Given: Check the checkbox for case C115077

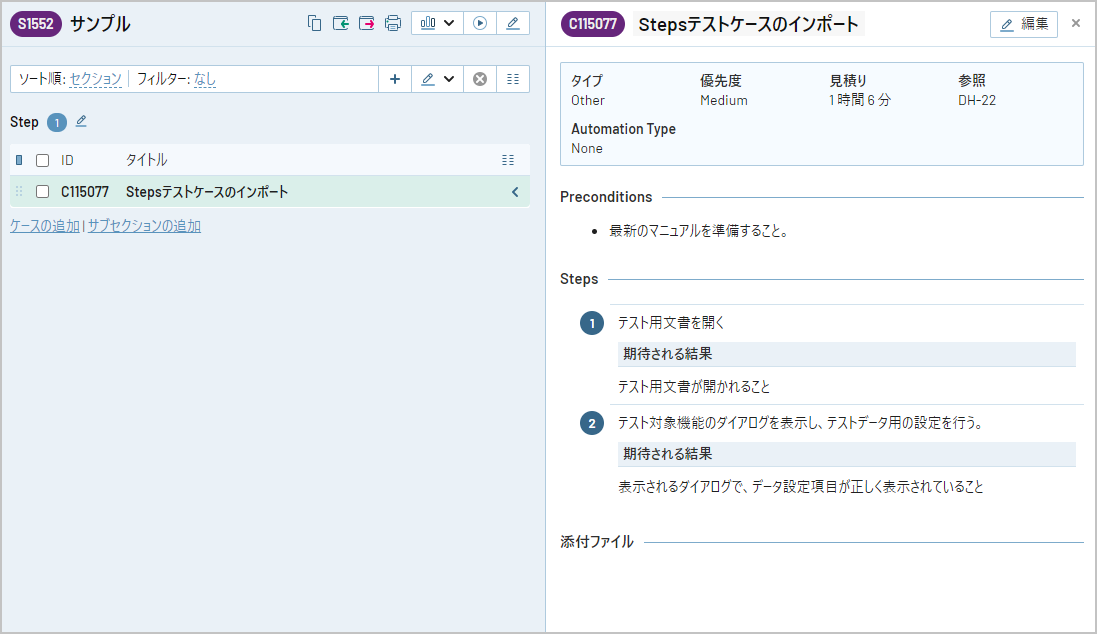Looking at the screenshot, I should 42,190.
